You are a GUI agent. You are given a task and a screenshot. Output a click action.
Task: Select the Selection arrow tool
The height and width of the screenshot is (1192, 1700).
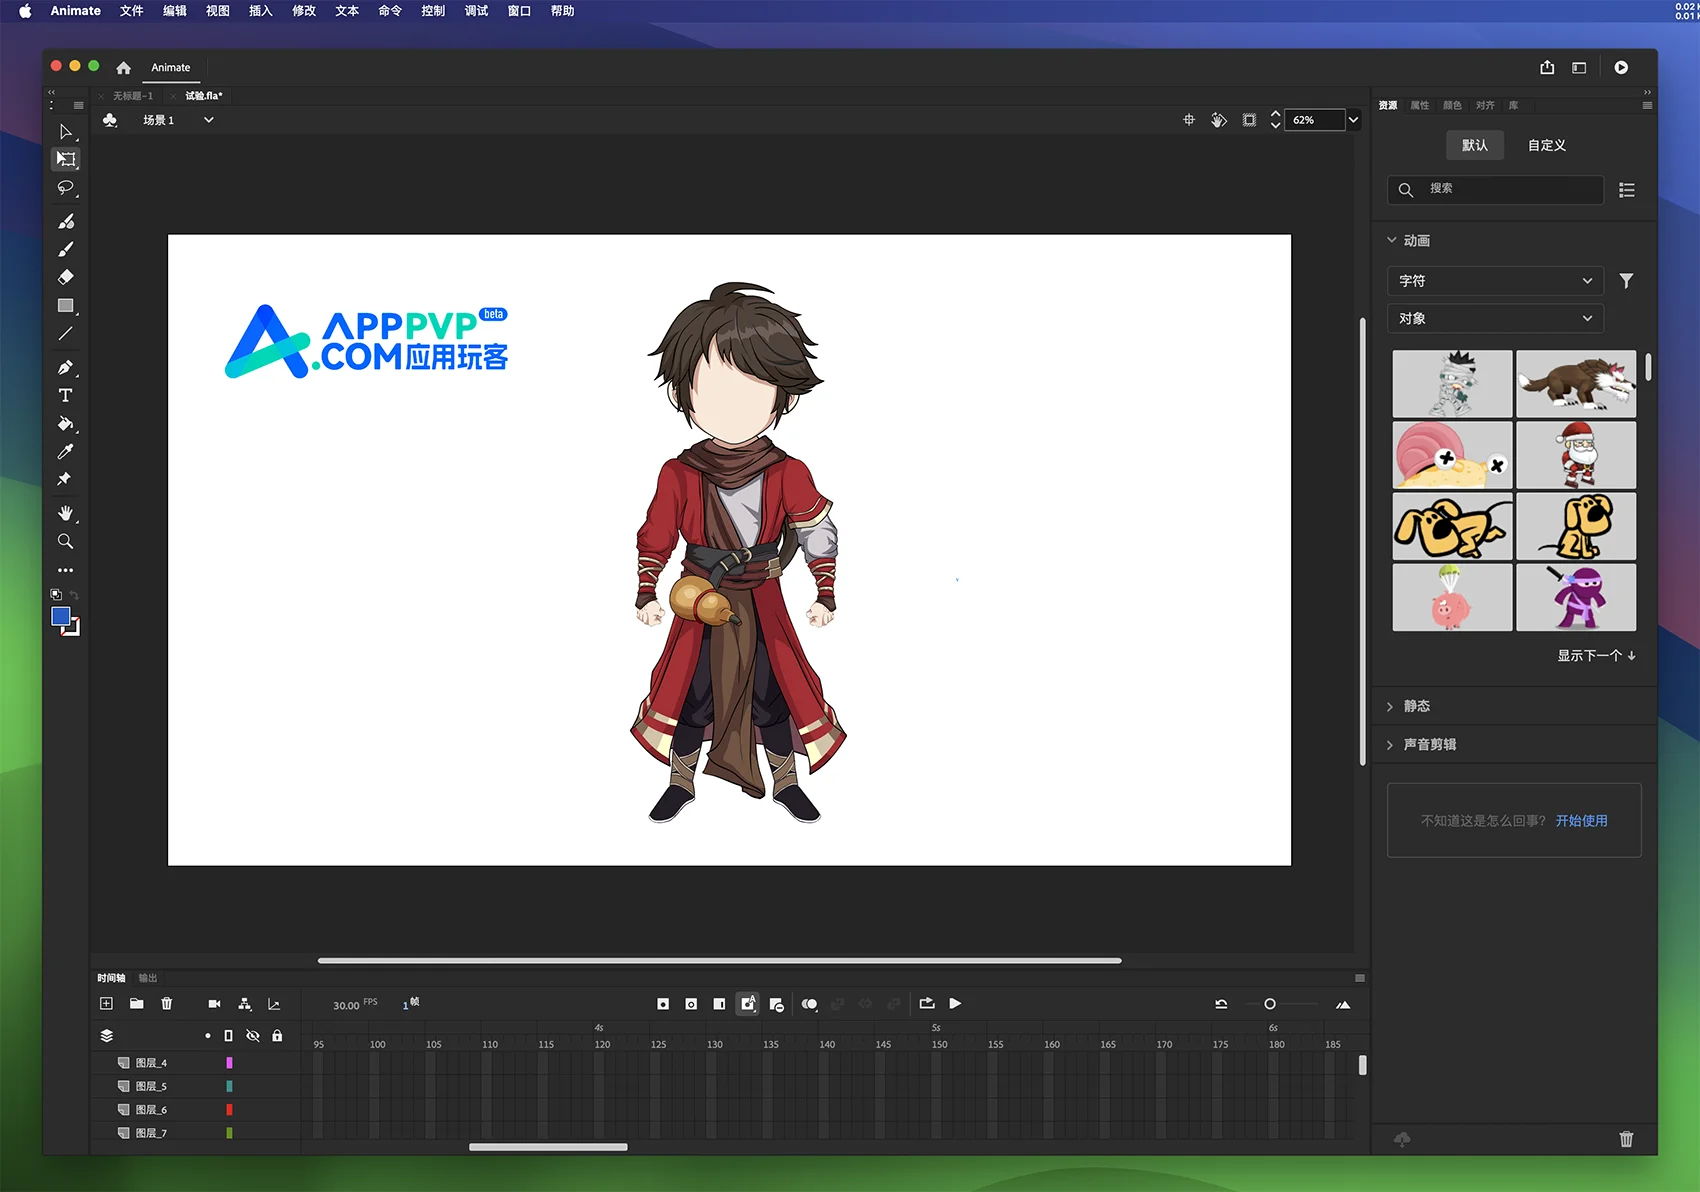coord(65,132)
